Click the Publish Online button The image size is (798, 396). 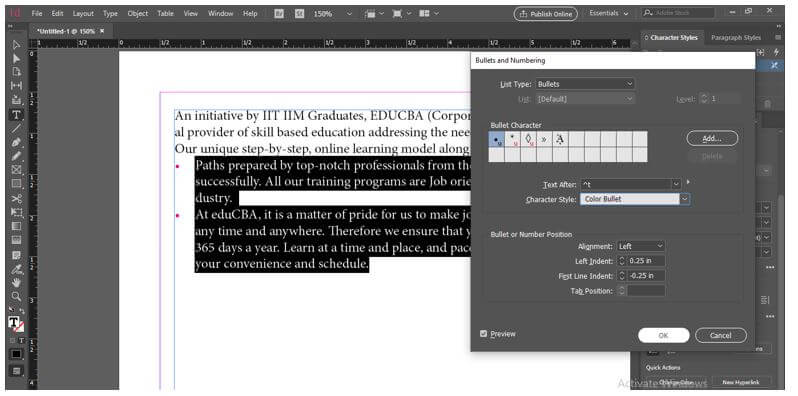[x=545, y=14]
